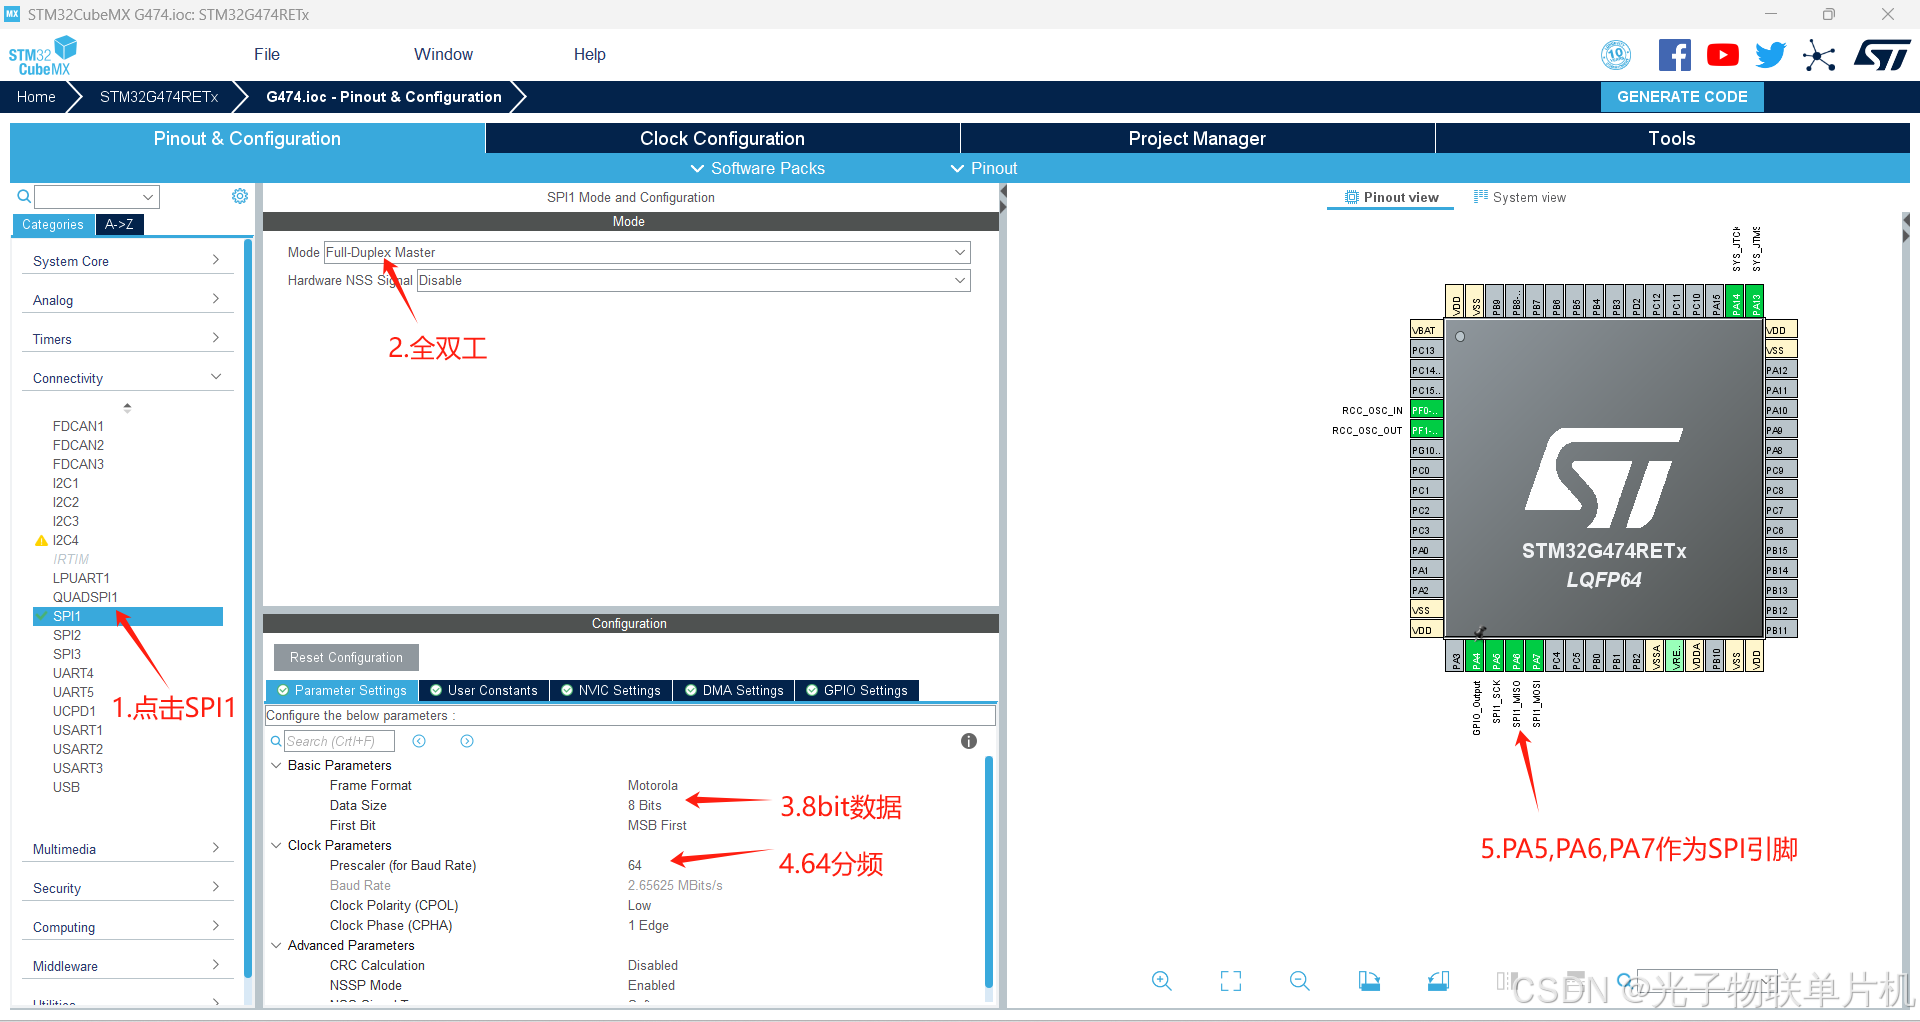Click the ST community network icon
Screen dimensions: 1920x1022
tap(1819, 56)
